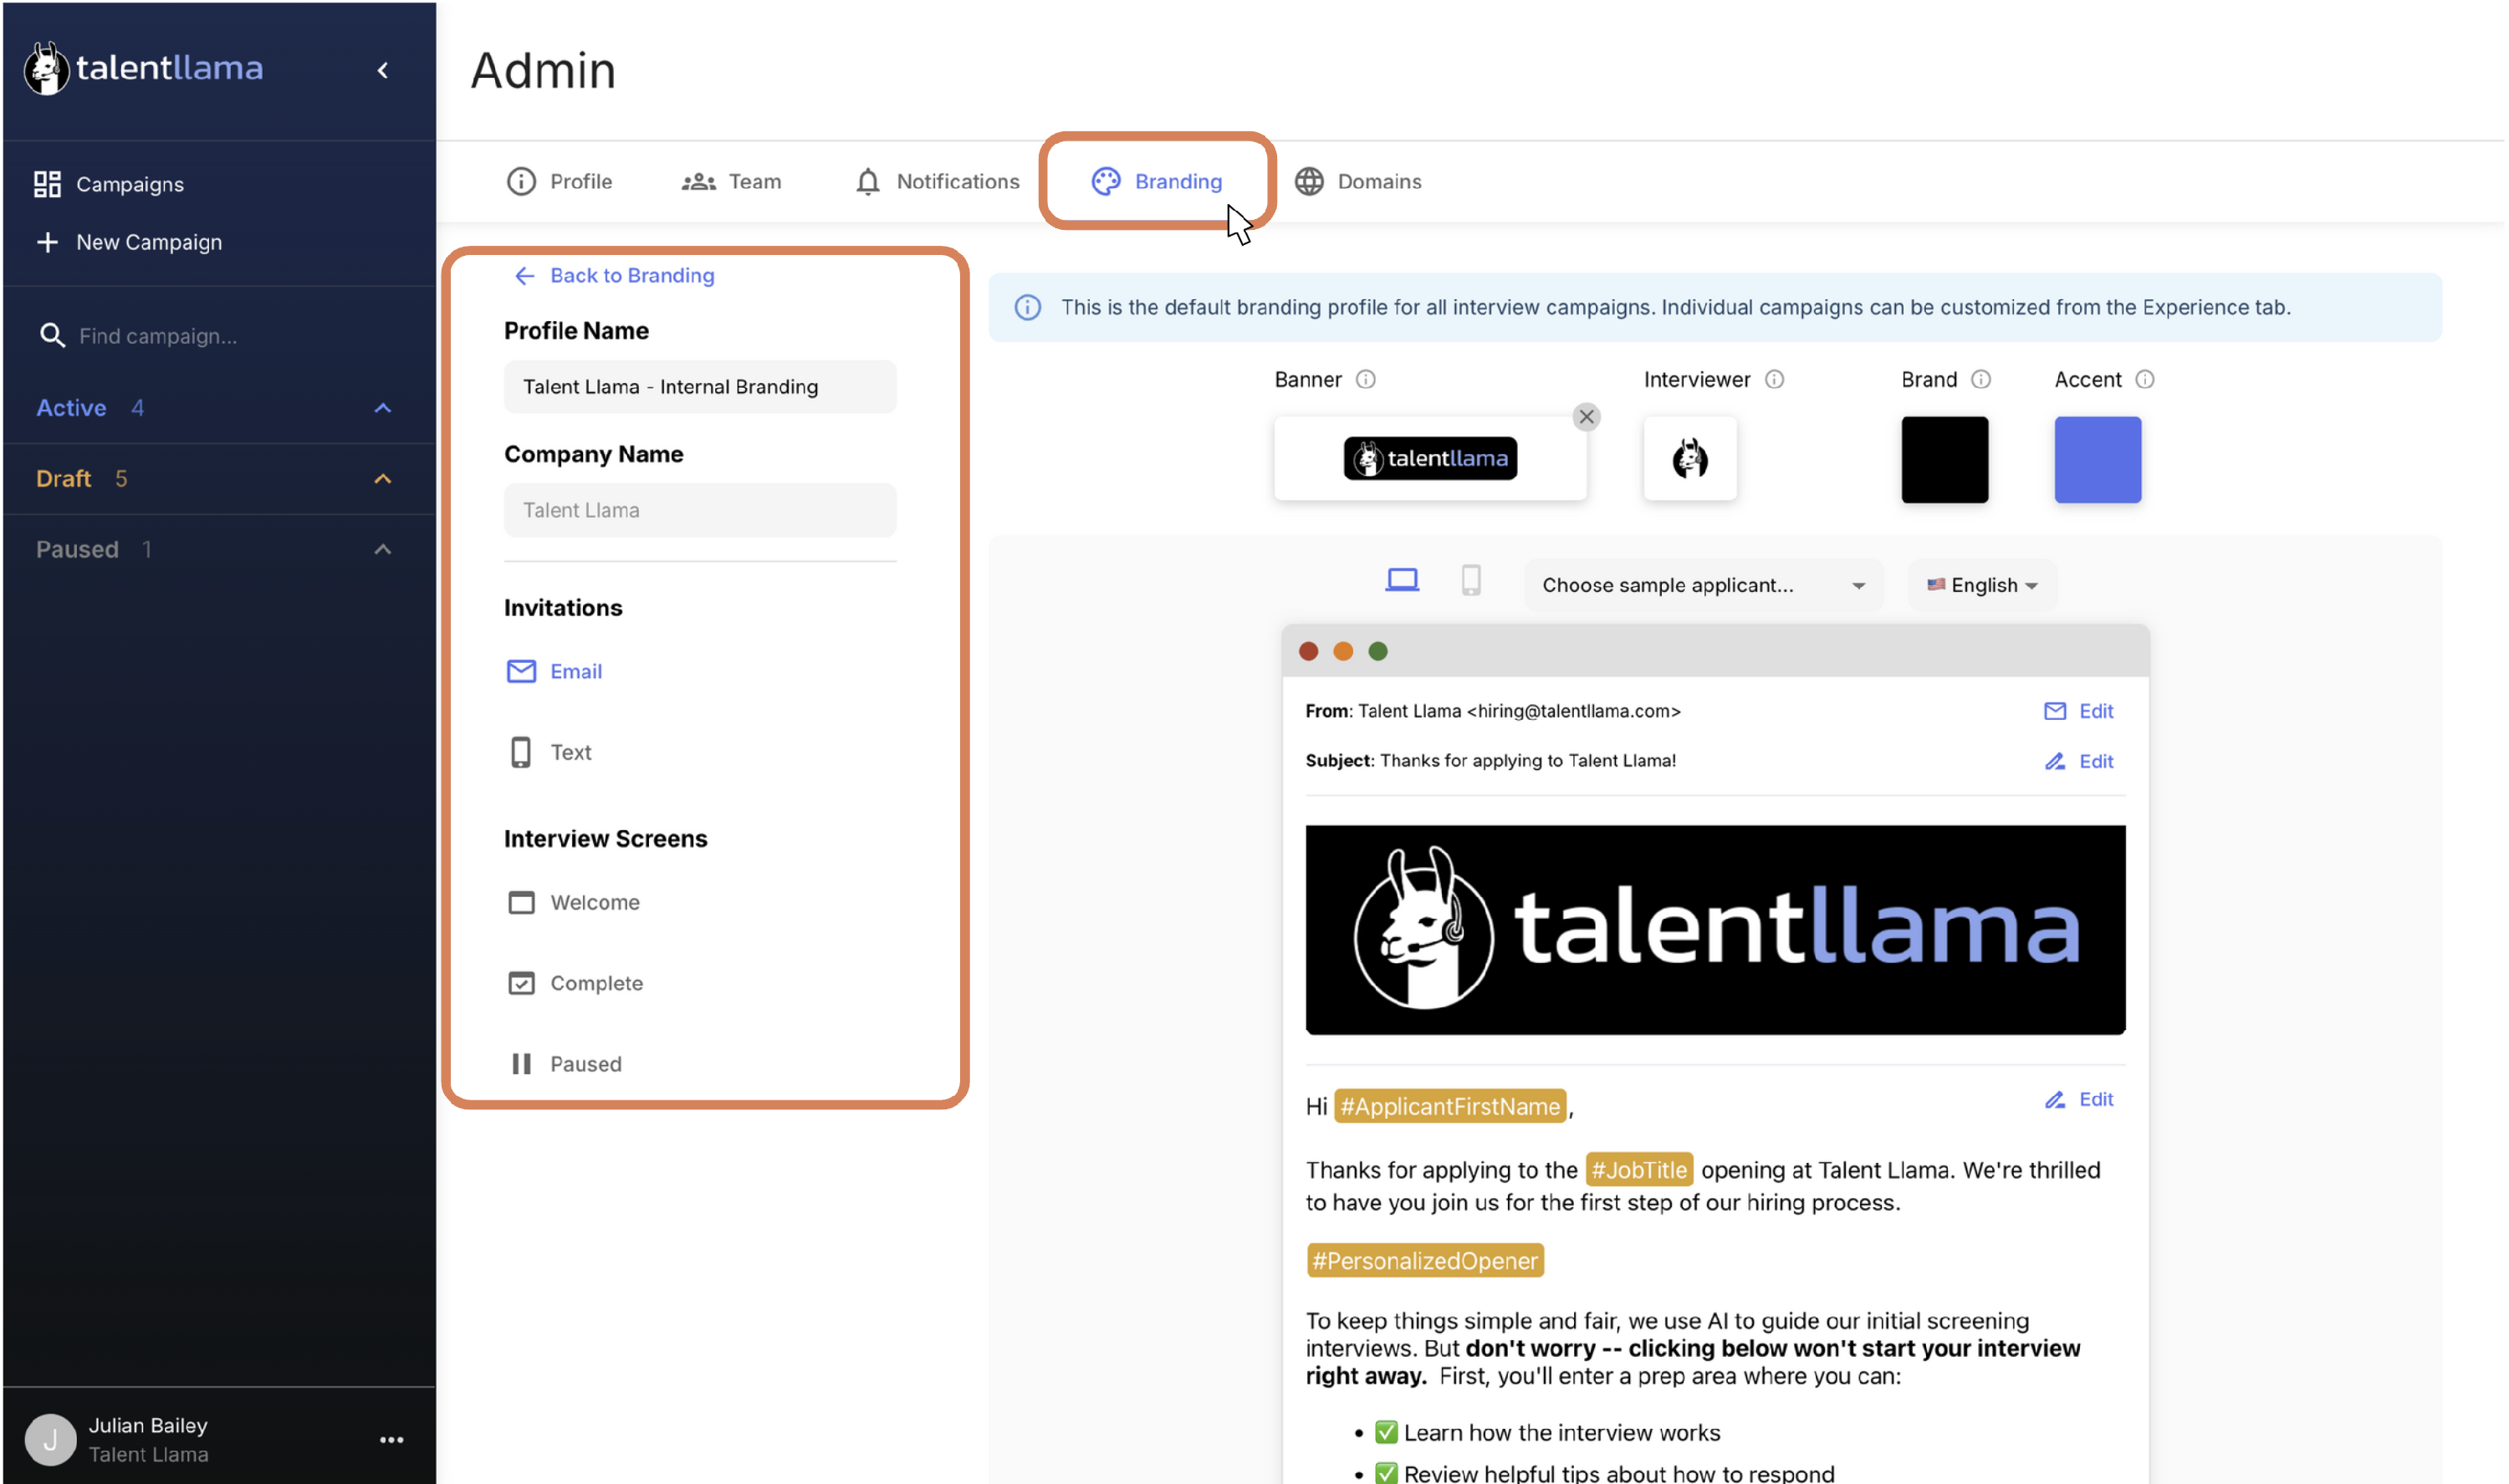Viewport: 2509px width, 1484px height.
Task: Open the Campaigns dashboard icon
Action: click(x=47, y=184)
